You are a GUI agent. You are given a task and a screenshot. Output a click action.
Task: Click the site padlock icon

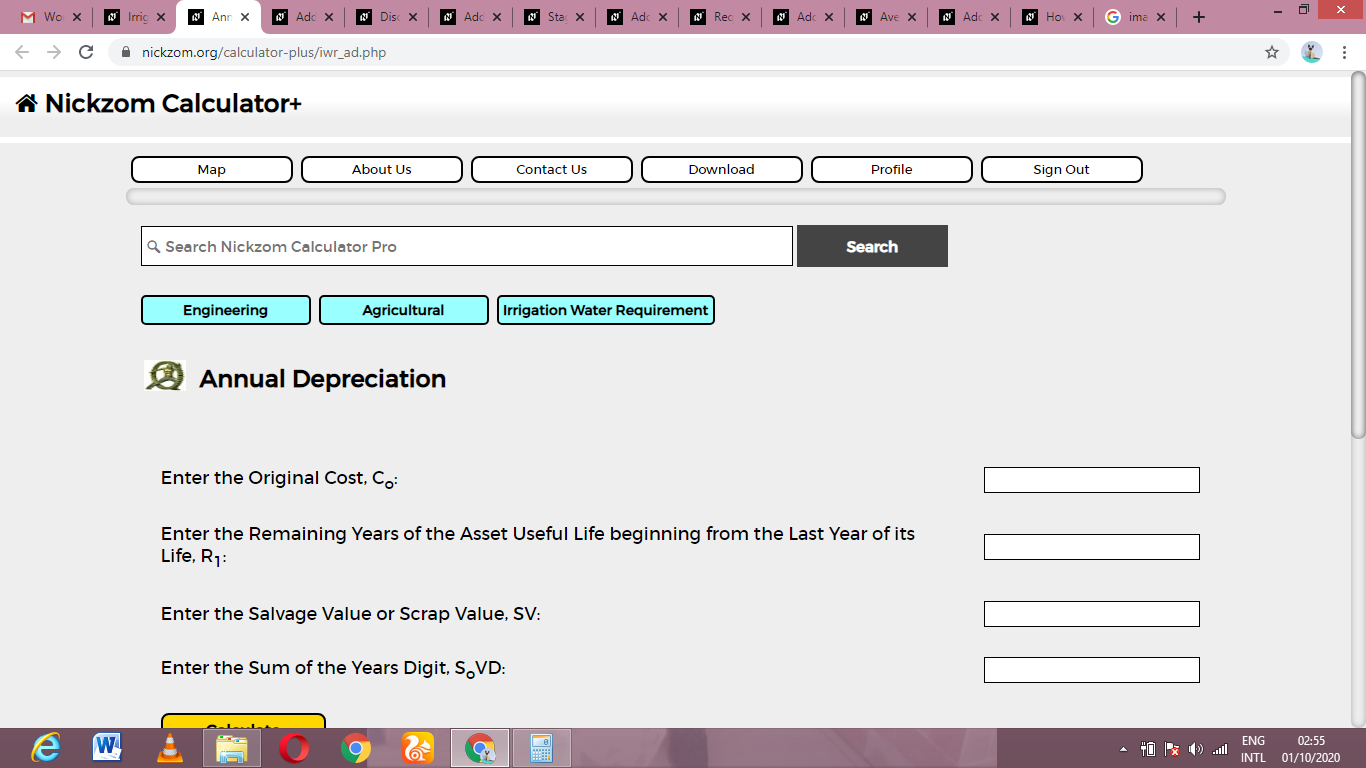coord(126,52)
